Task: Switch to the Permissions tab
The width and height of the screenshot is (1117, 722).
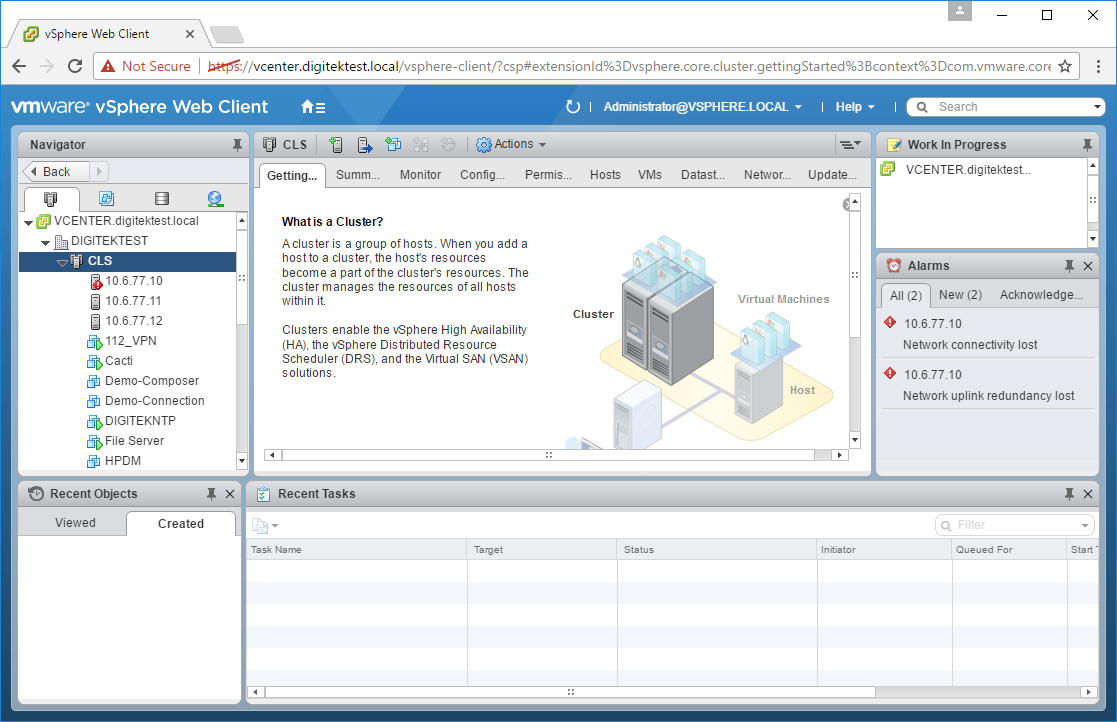Action: click(x=548, y=174)
